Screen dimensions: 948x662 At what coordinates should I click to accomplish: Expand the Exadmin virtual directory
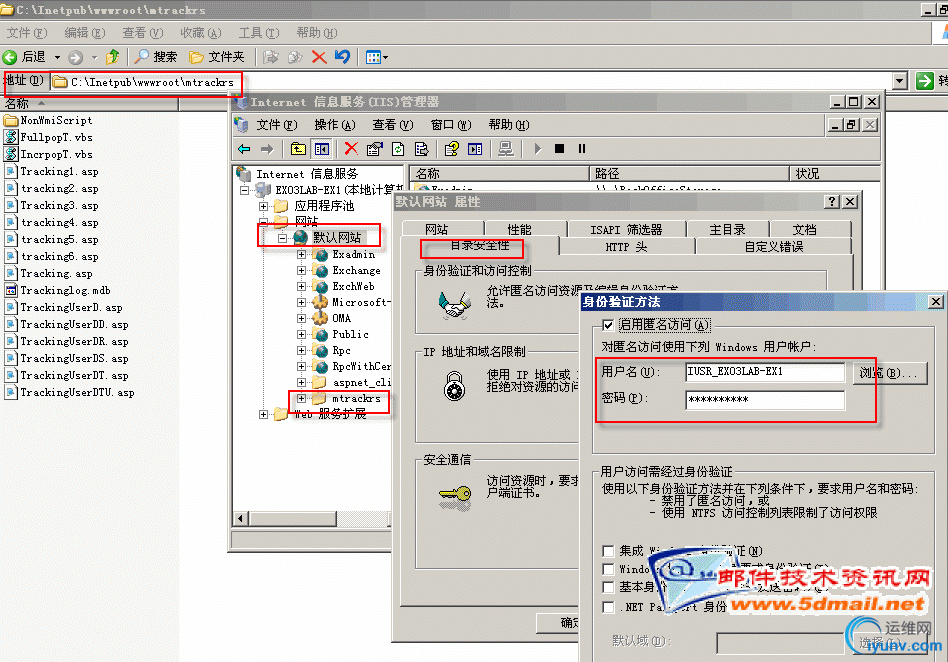(301, 255)
